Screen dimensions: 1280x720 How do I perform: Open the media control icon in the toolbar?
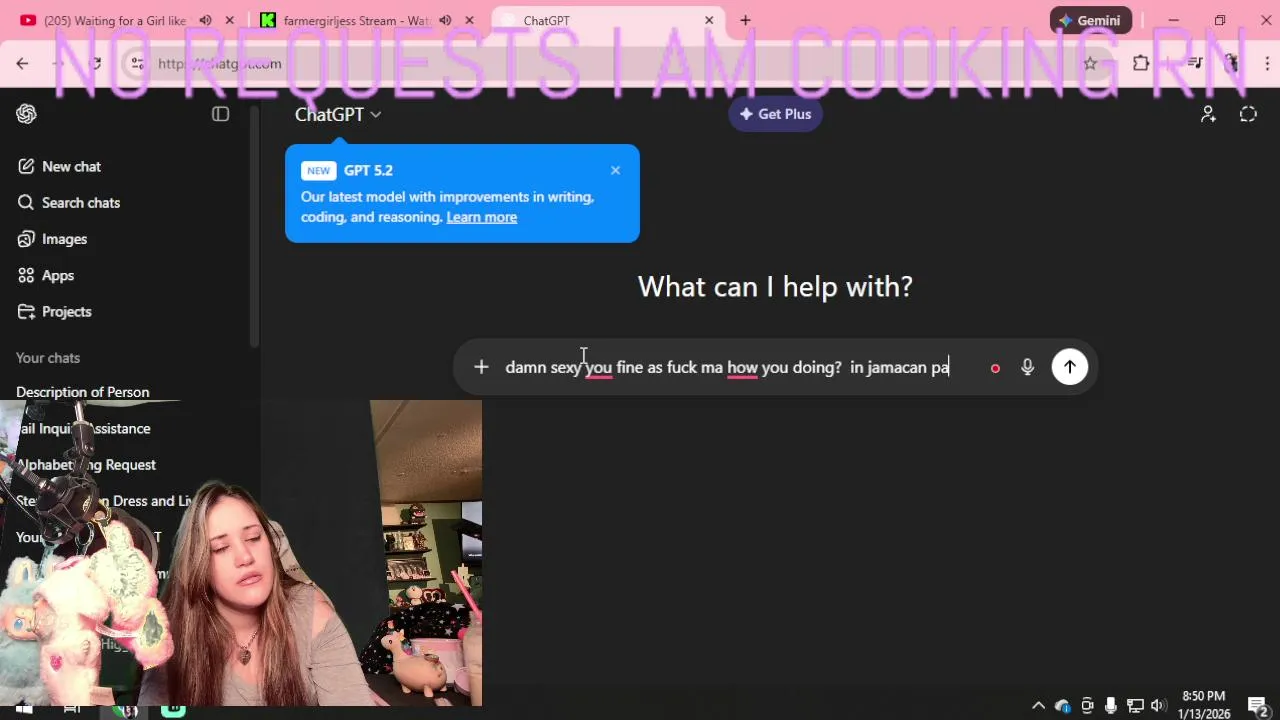pyautogui.click(x=1196, y=63)
